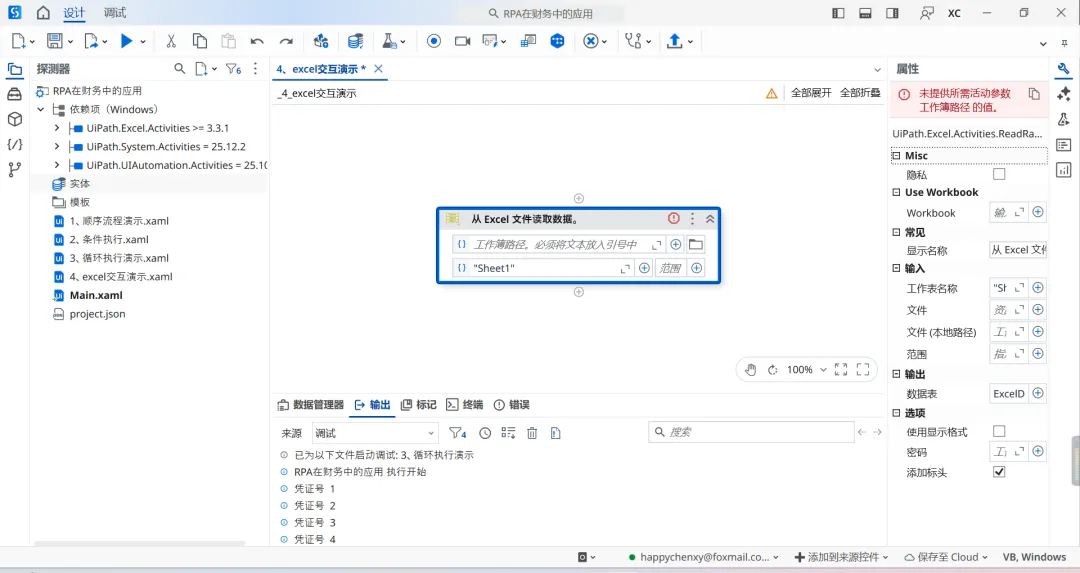Toggle the 使用显示格式 checkbox

pos(999,431)
